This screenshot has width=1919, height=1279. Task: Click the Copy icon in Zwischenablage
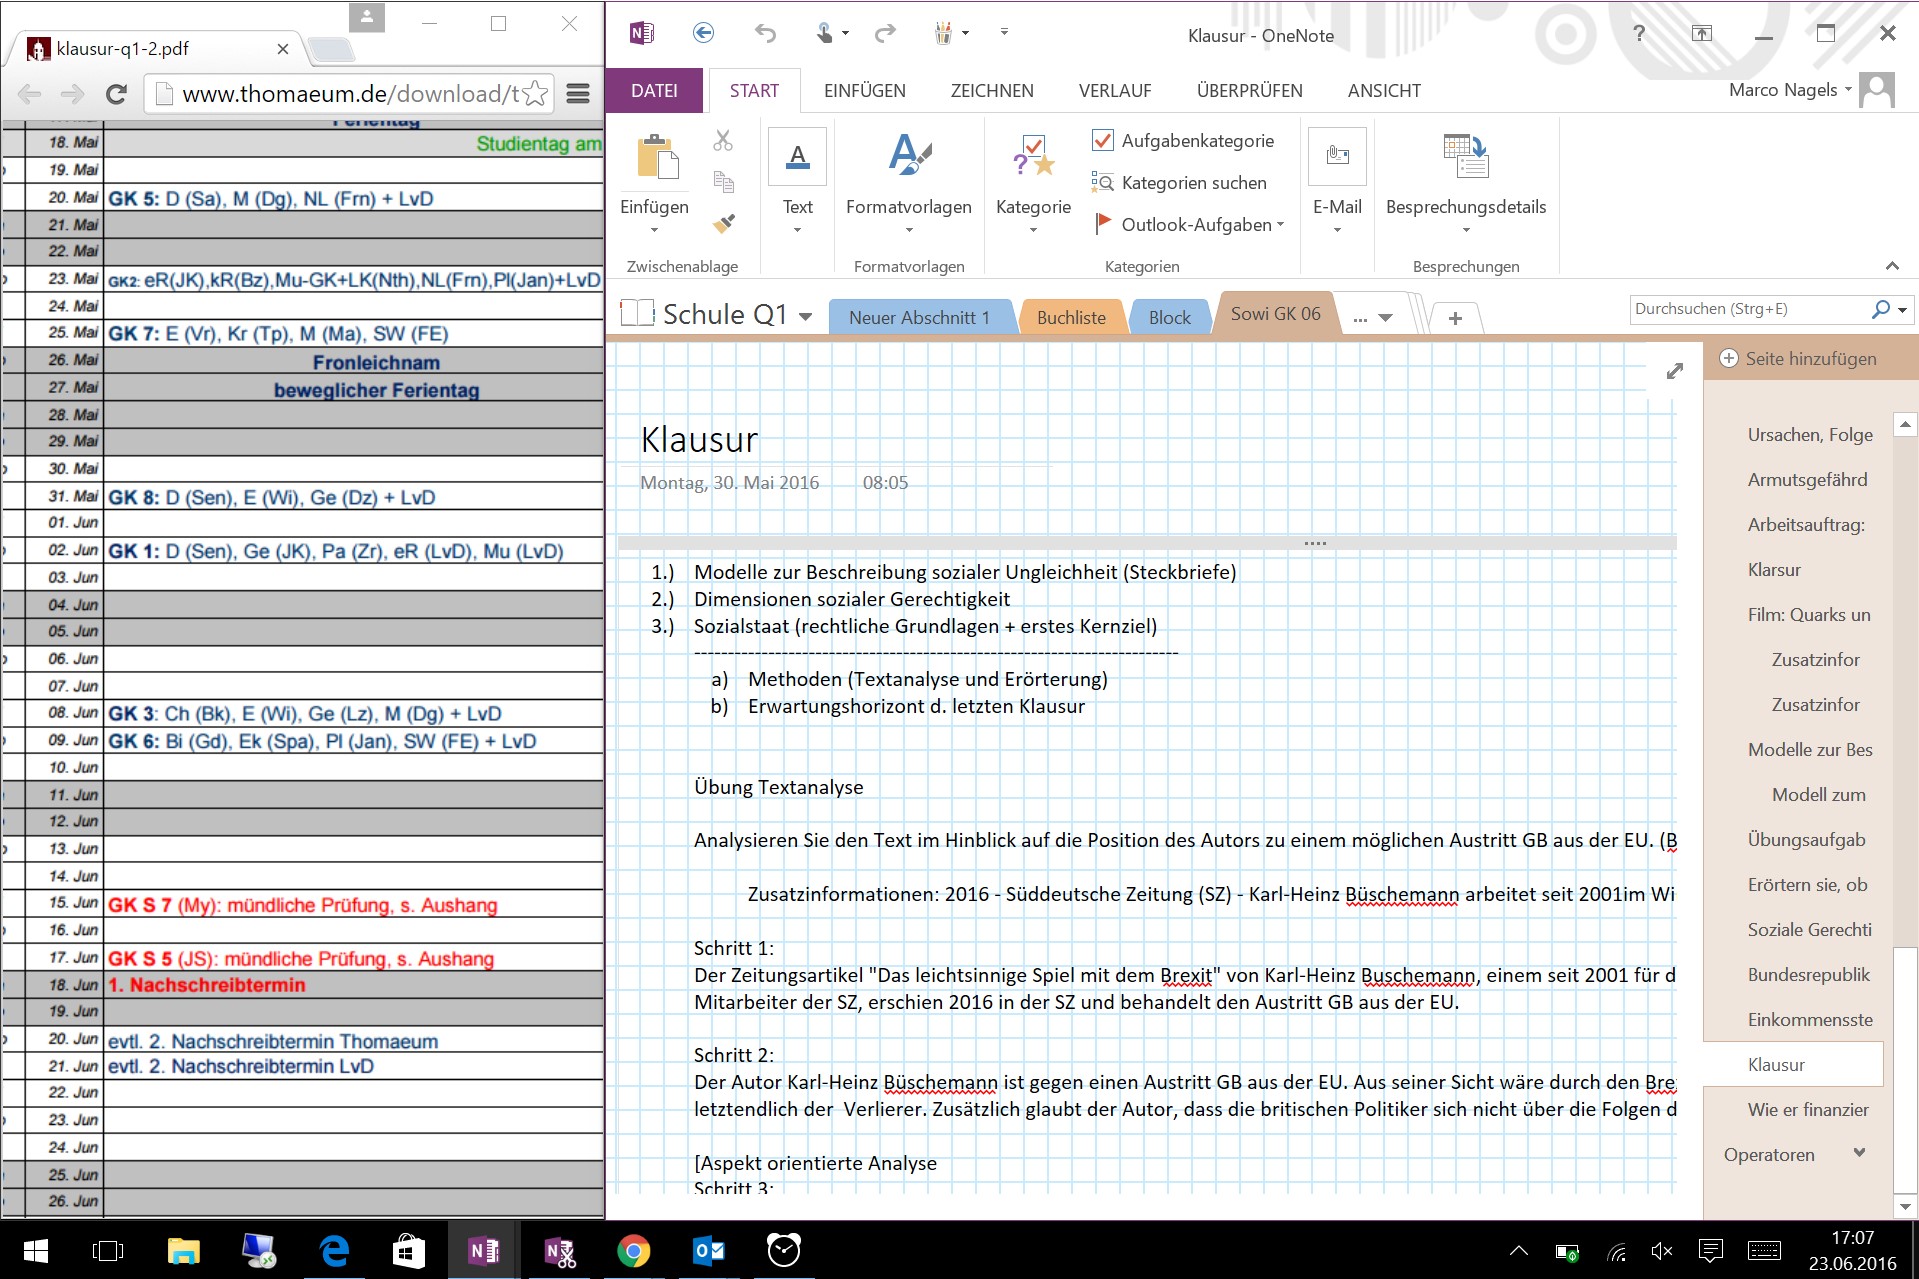pyautogui.click(x=723, y=181)
